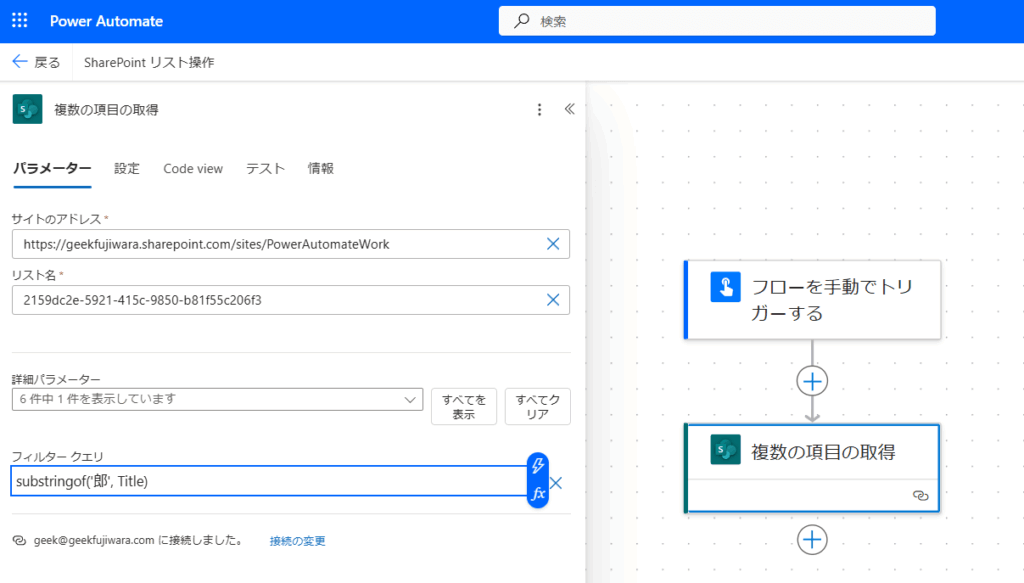Click the 複数の項目の取得 panel title

click(106, 110)
